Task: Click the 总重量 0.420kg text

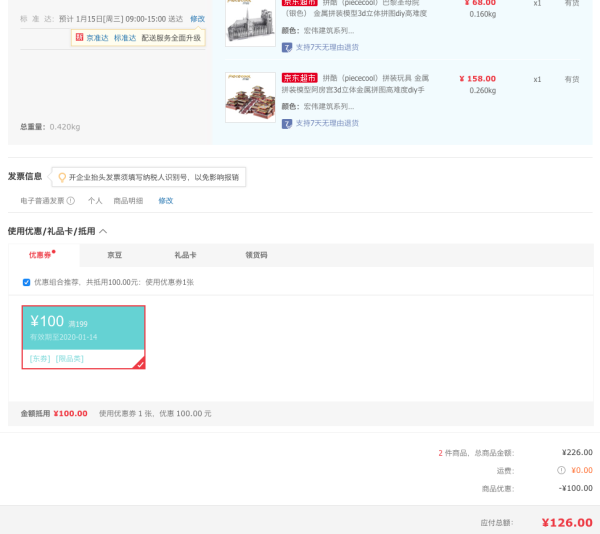Action: 50,127
